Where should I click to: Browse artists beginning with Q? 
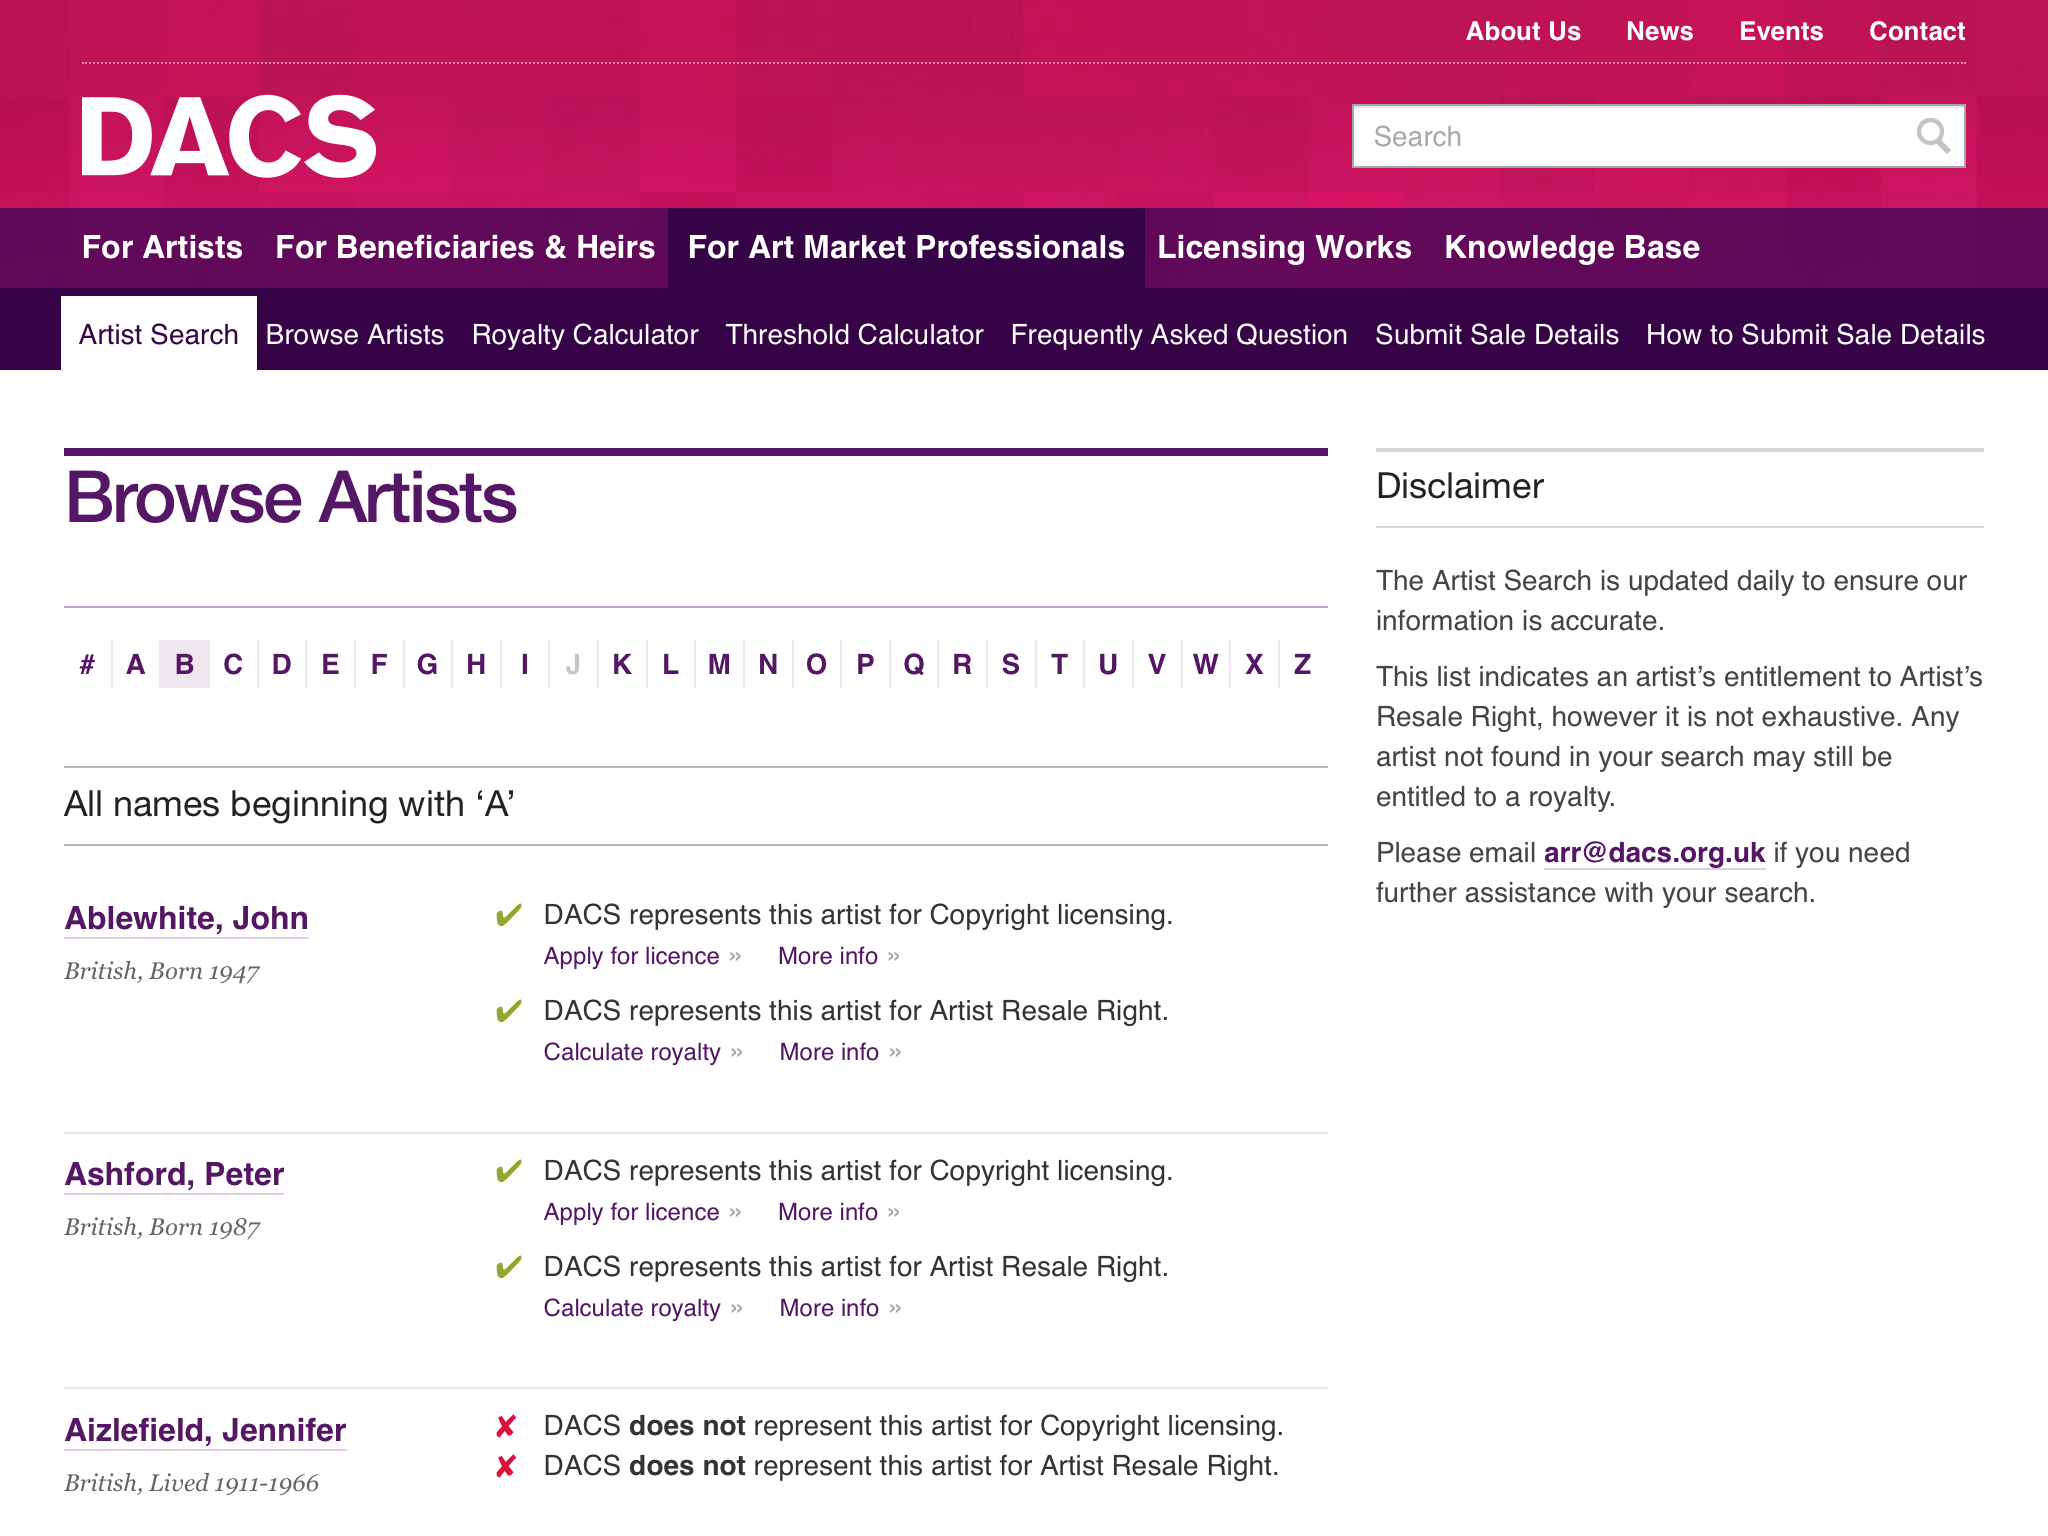[913, 664]
